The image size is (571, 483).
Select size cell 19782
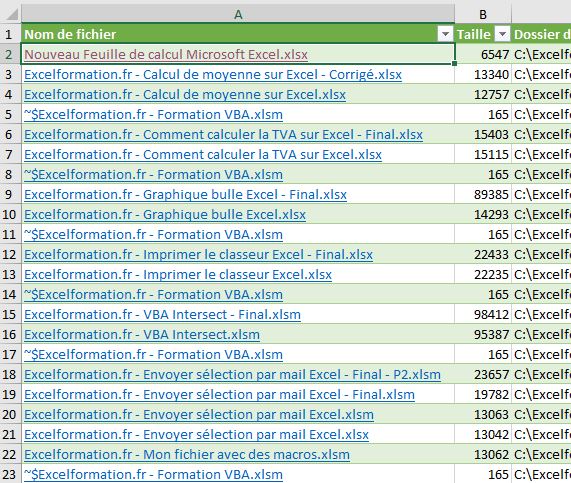coord(483,395)
